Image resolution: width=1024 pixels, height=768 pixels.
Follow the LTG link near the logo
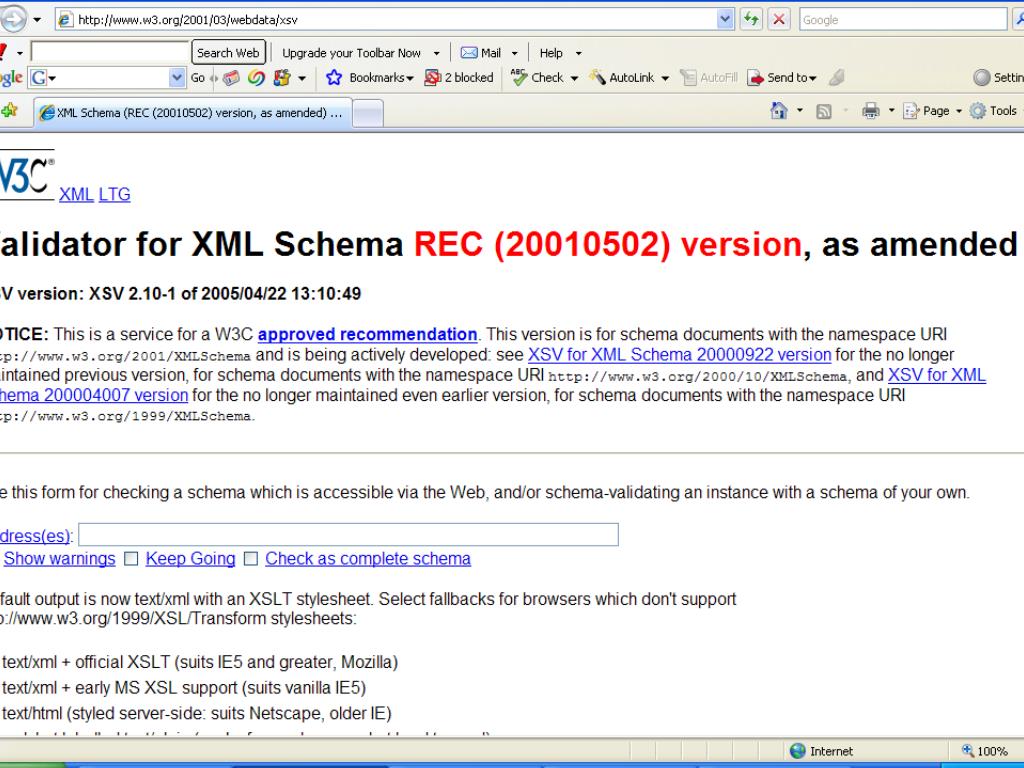click(x=114, y=195)
